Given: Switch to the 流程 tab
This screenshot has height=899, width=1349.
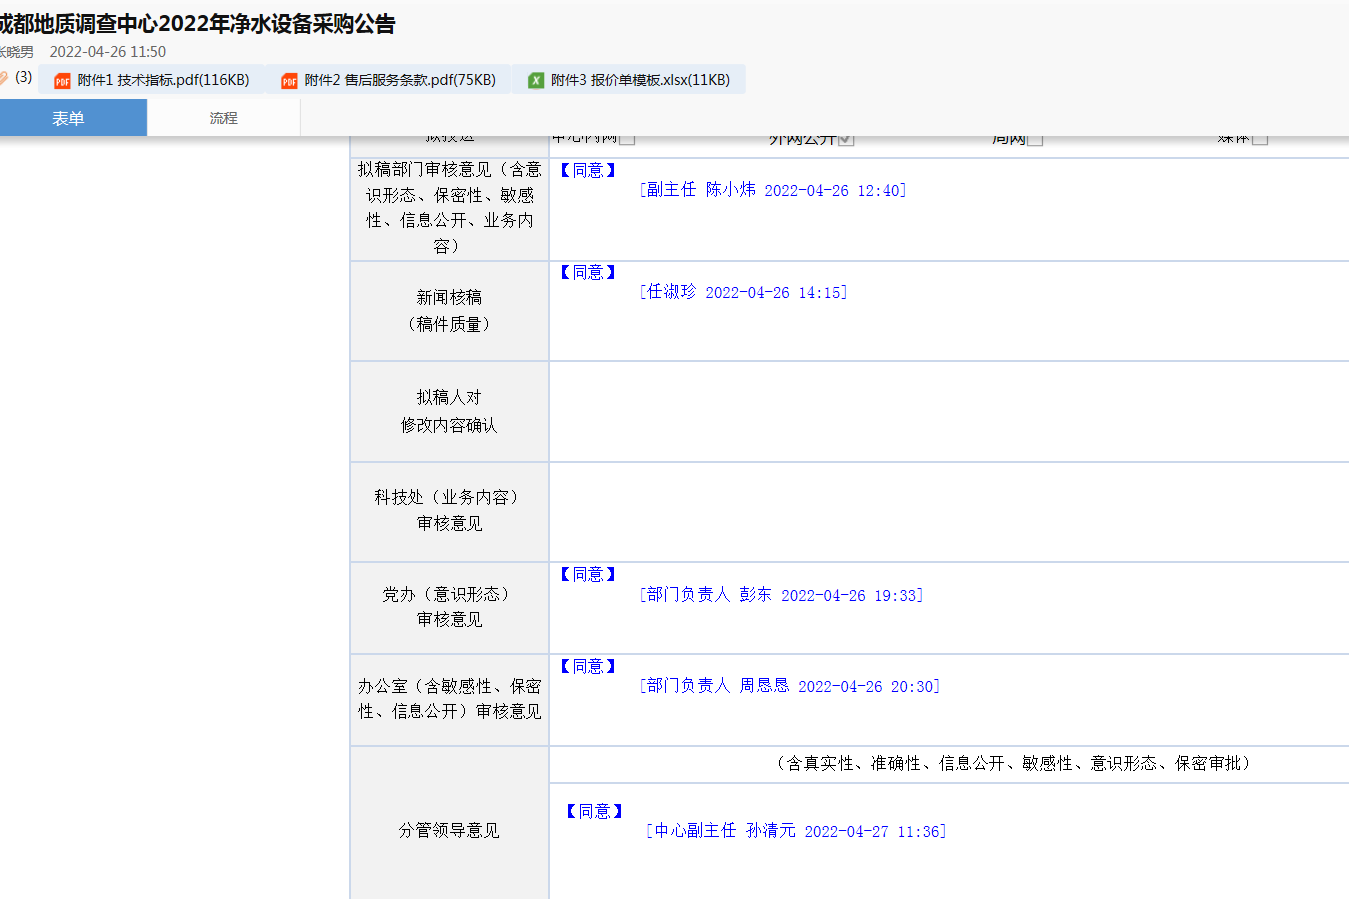Looking at the screenshot, I should pyautogui.click(x=223, y=118).
